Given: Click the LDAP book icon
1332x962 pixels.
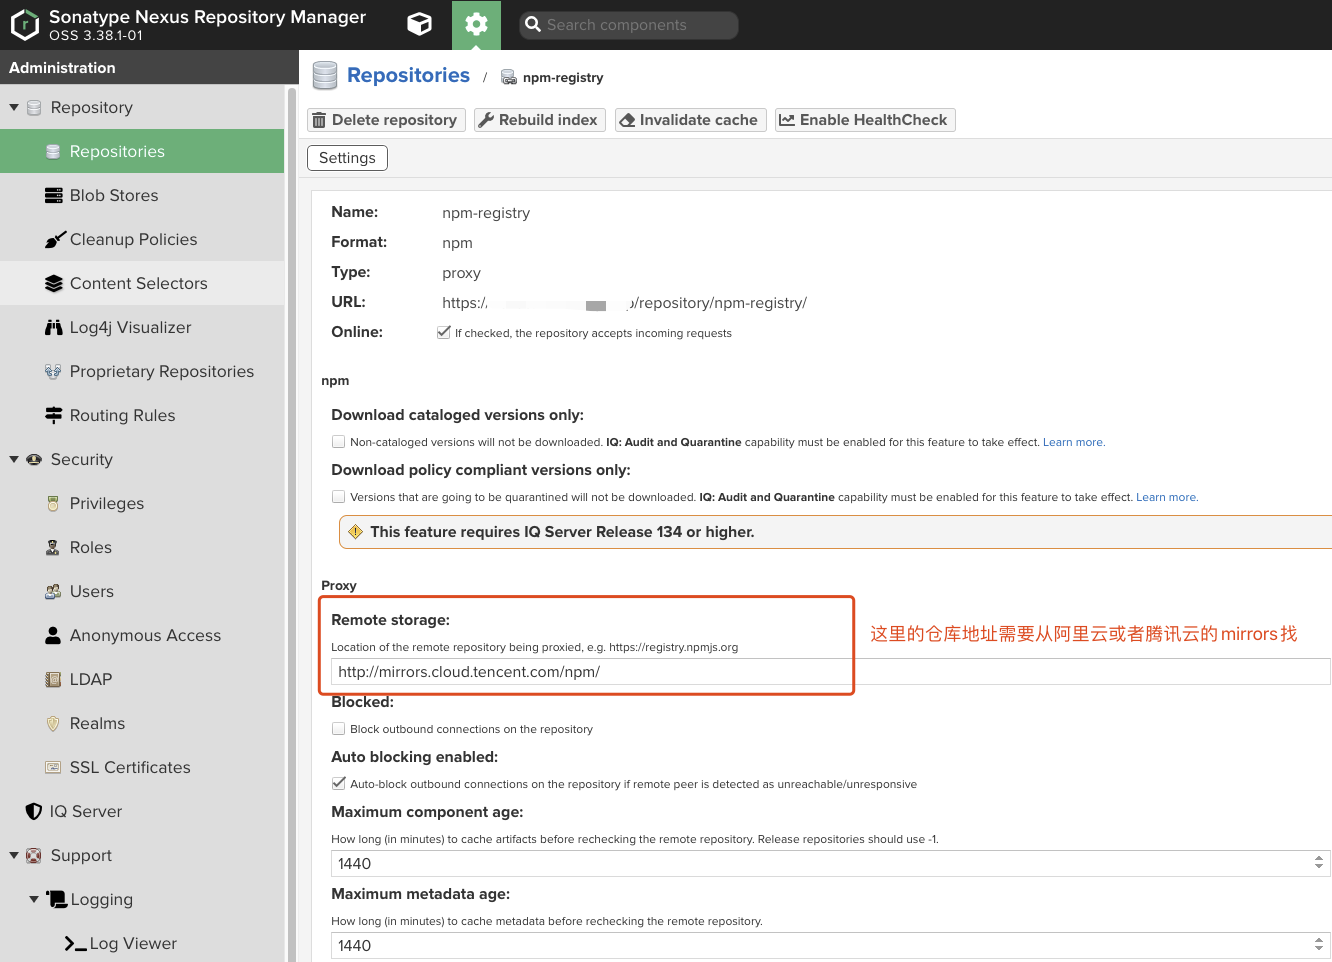Looking at the screenshot, I should coord(54,679).
